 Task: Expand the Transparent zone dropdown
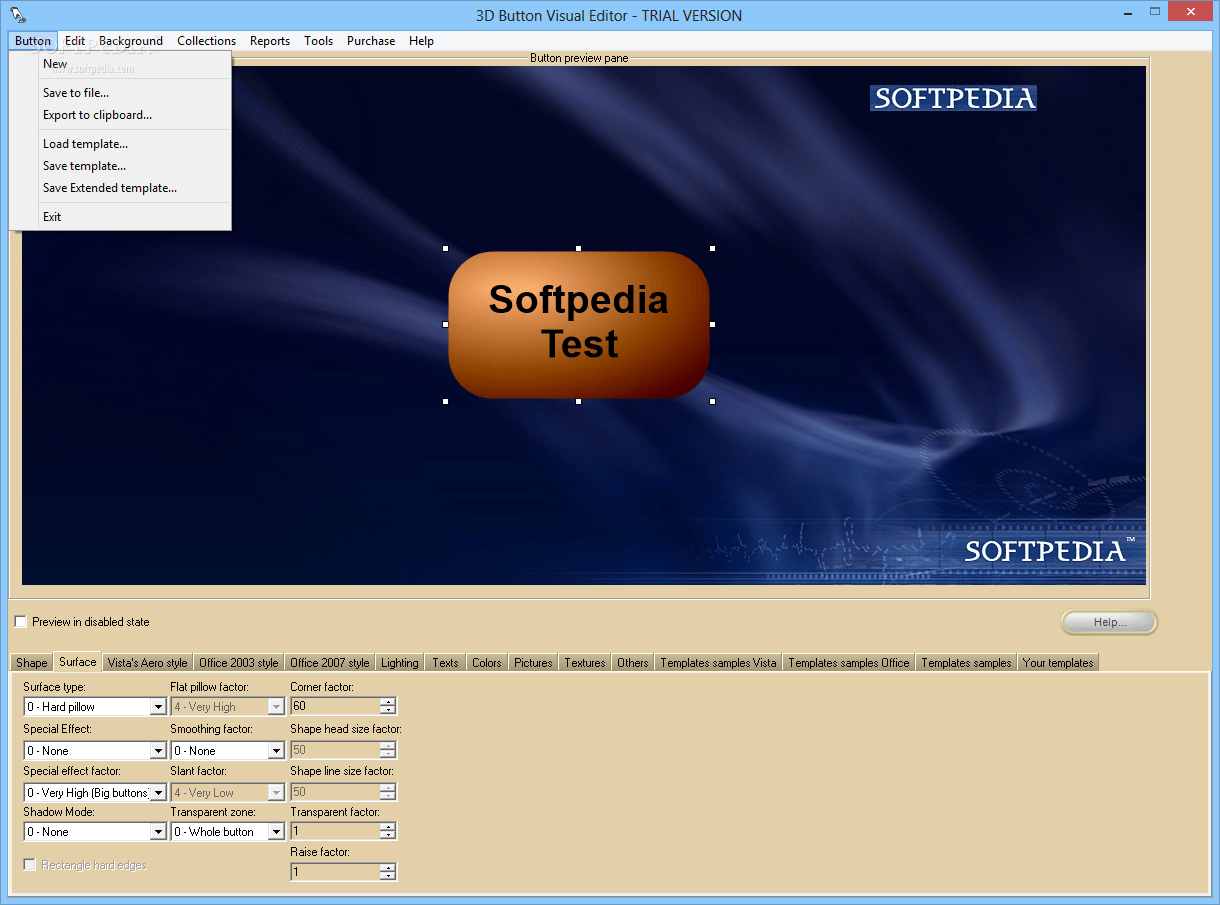click(276, 832)
